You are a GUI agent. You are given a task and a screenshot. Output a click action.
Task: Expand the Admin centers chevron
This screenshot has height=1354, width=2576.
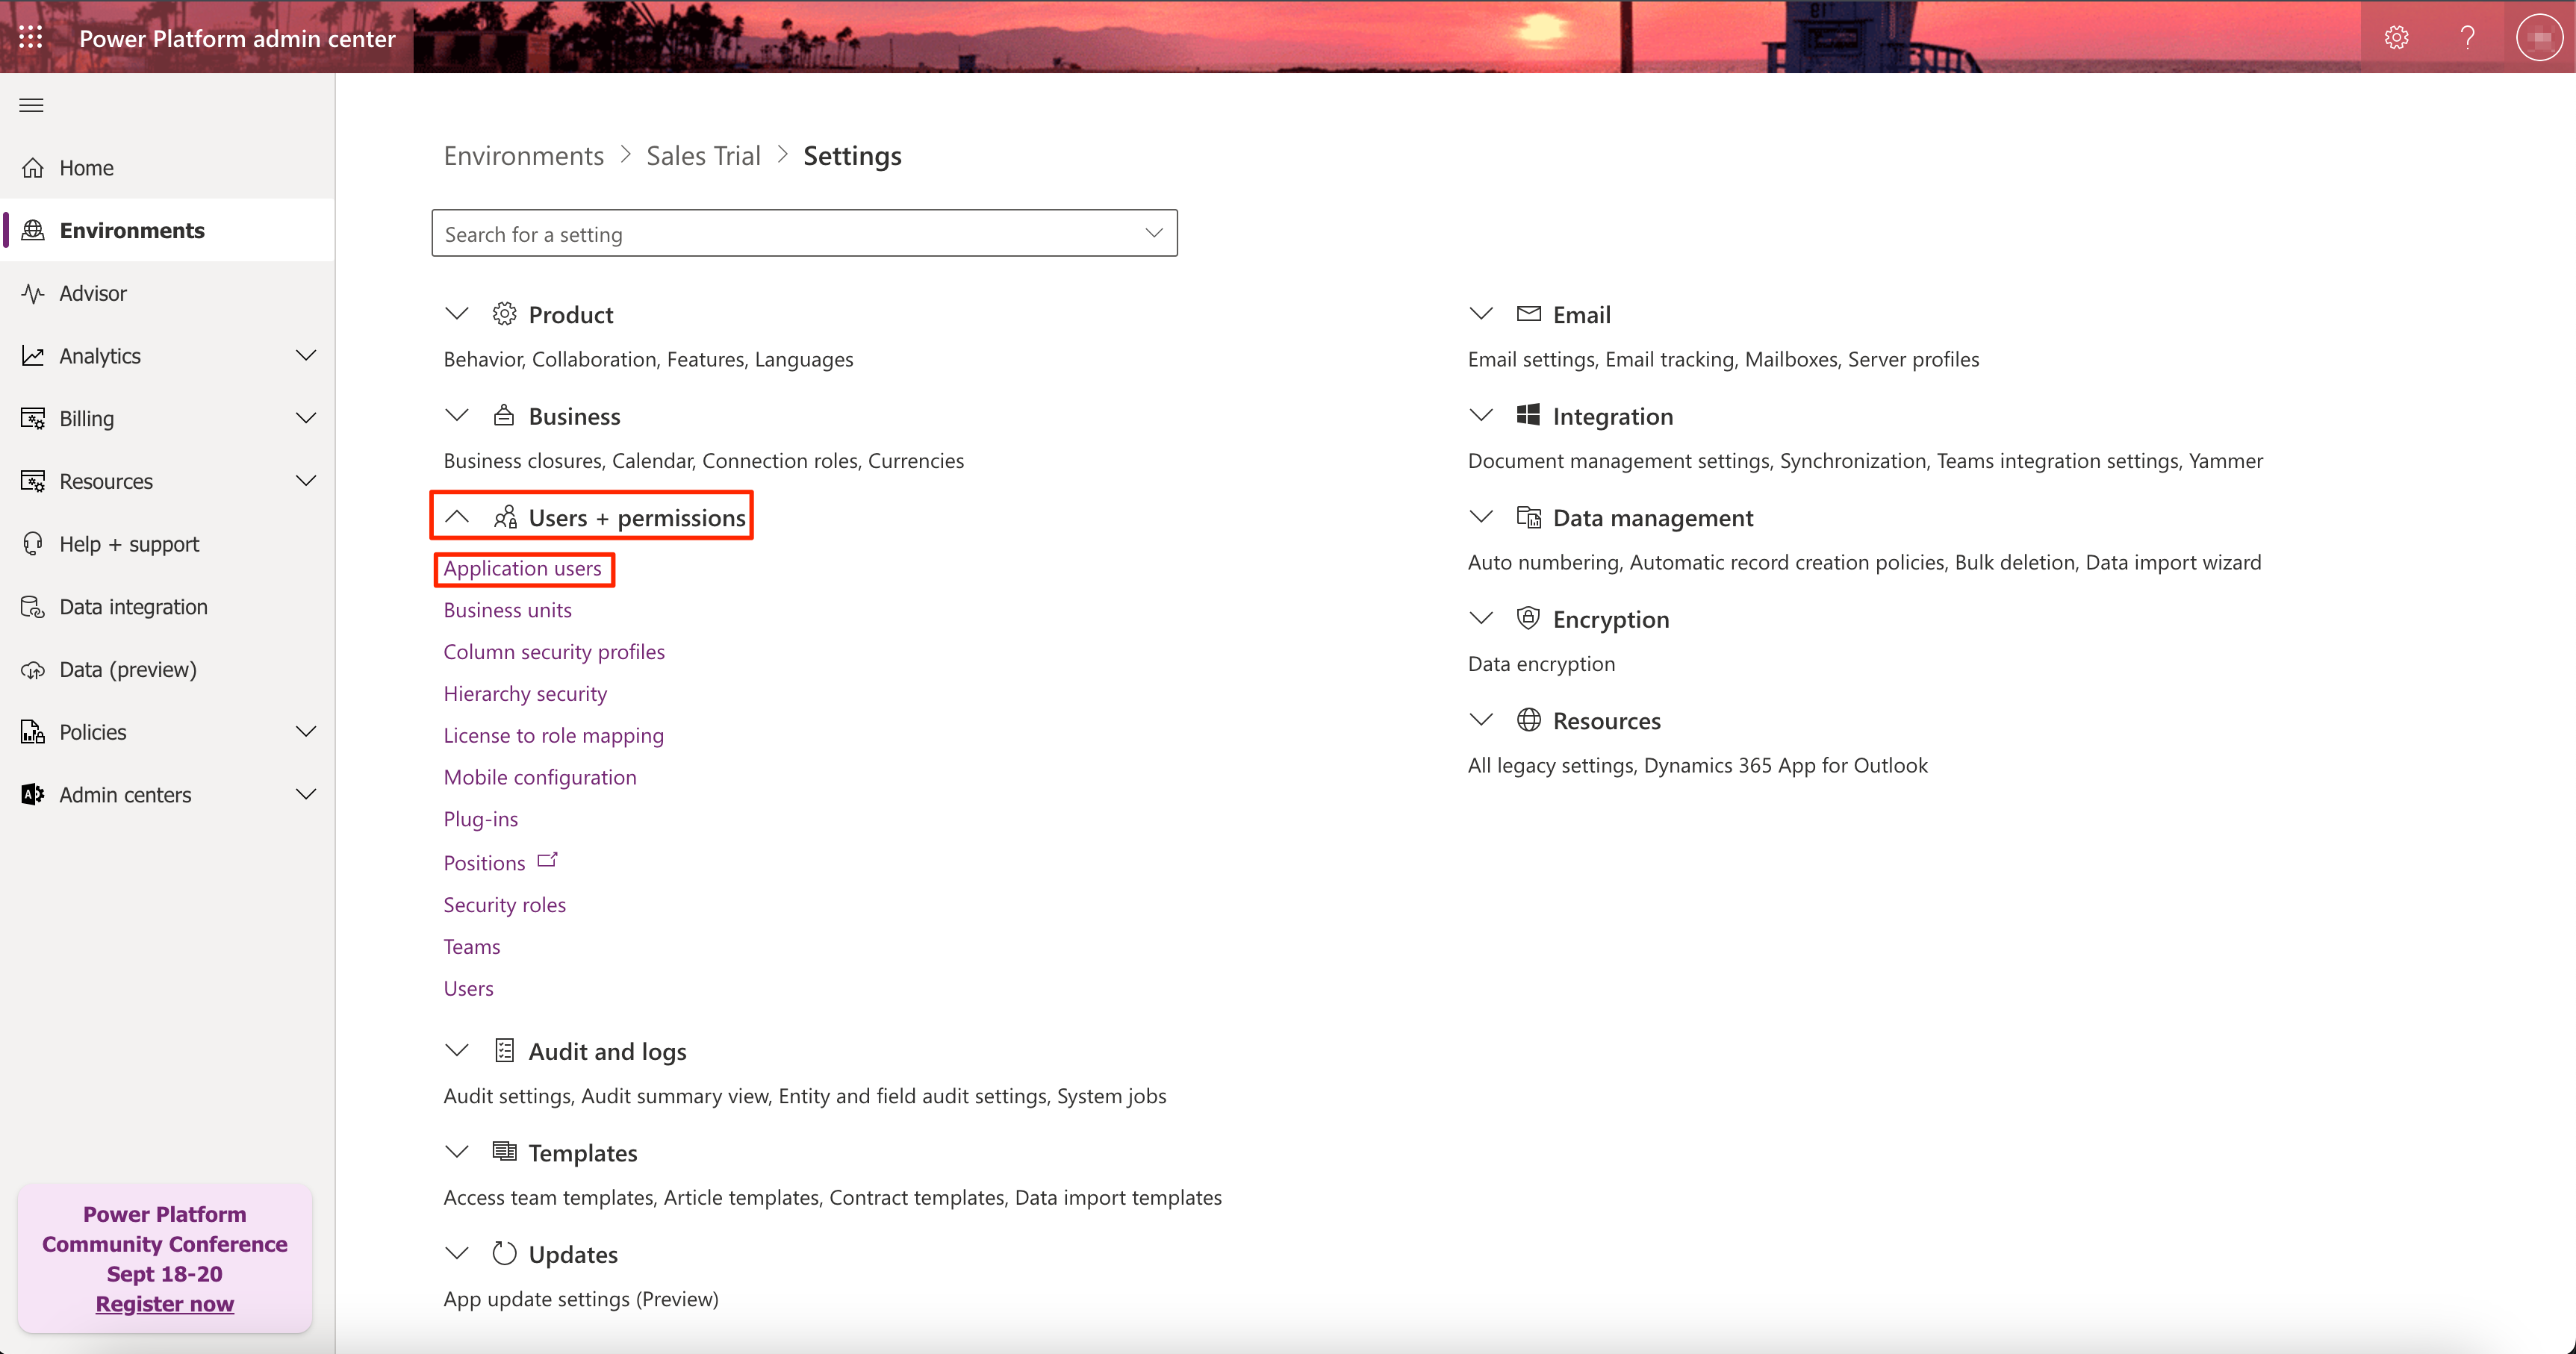click(306, 795)
